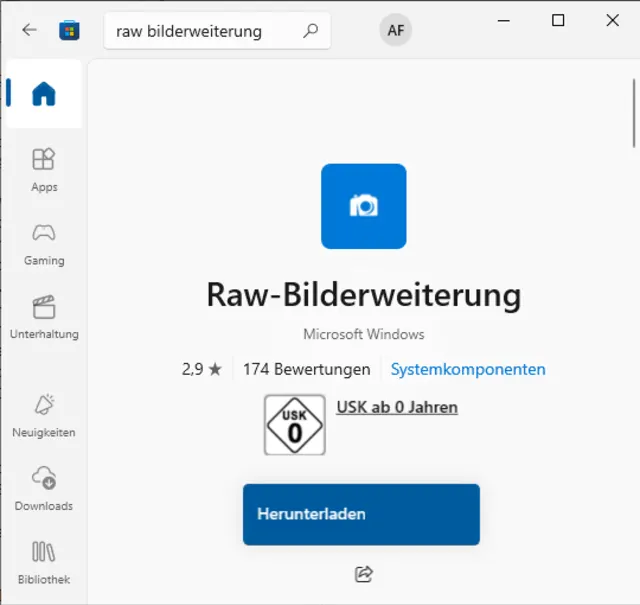Click the Herunterladen button
This screenshot has height=605, width=640.
(x=361, y=514)
